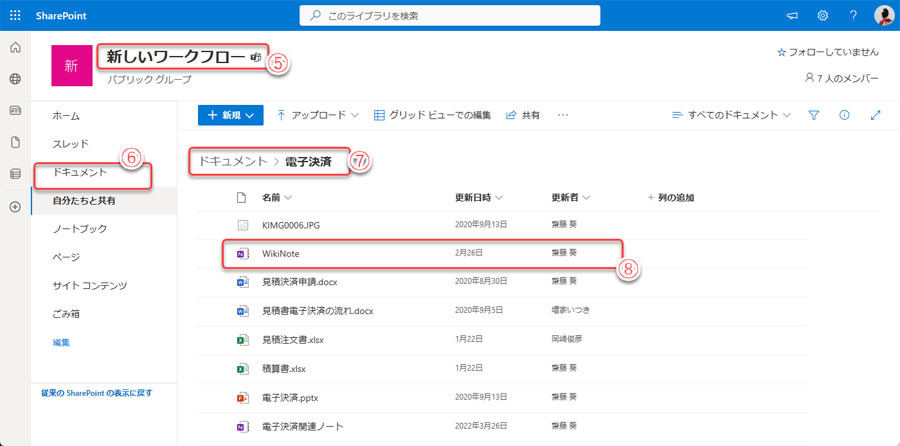Screen dimensions: 900x446
Task: Open the help question mark icon
Action: (854, 15)
